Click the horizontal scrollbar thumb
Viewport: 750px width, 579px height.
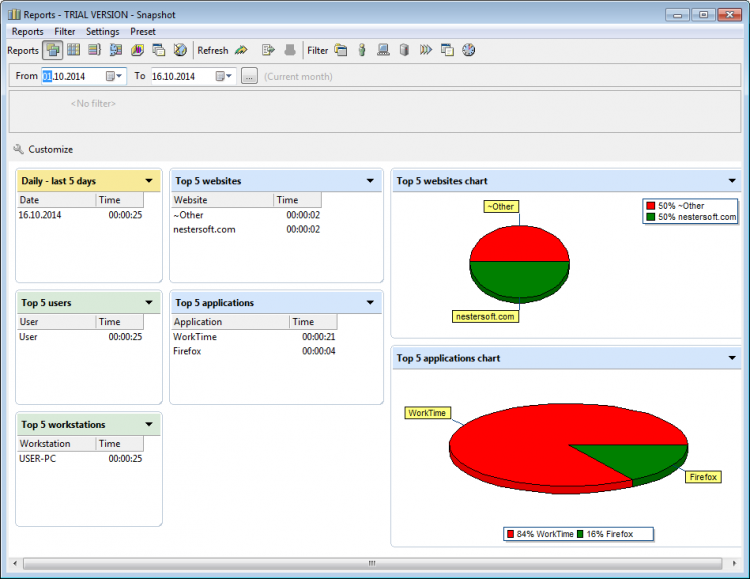(372, 563)
